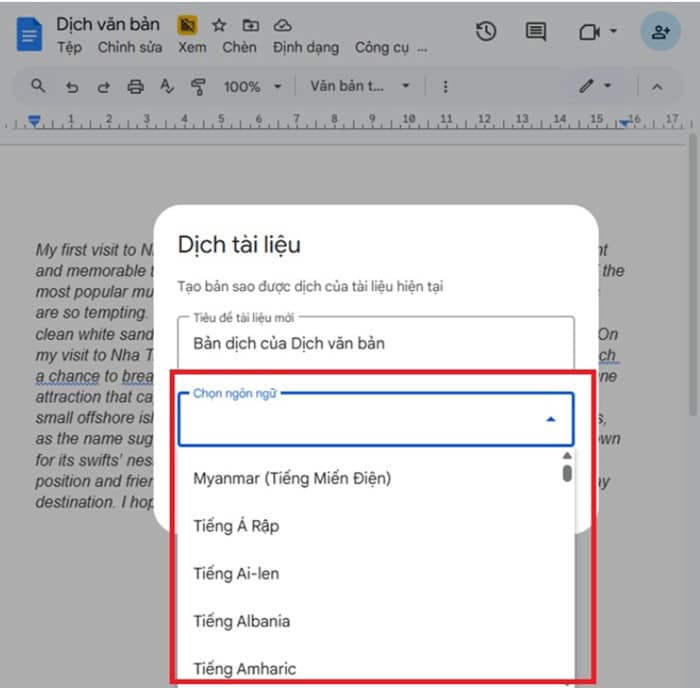Click the move to folder icon

250,25
